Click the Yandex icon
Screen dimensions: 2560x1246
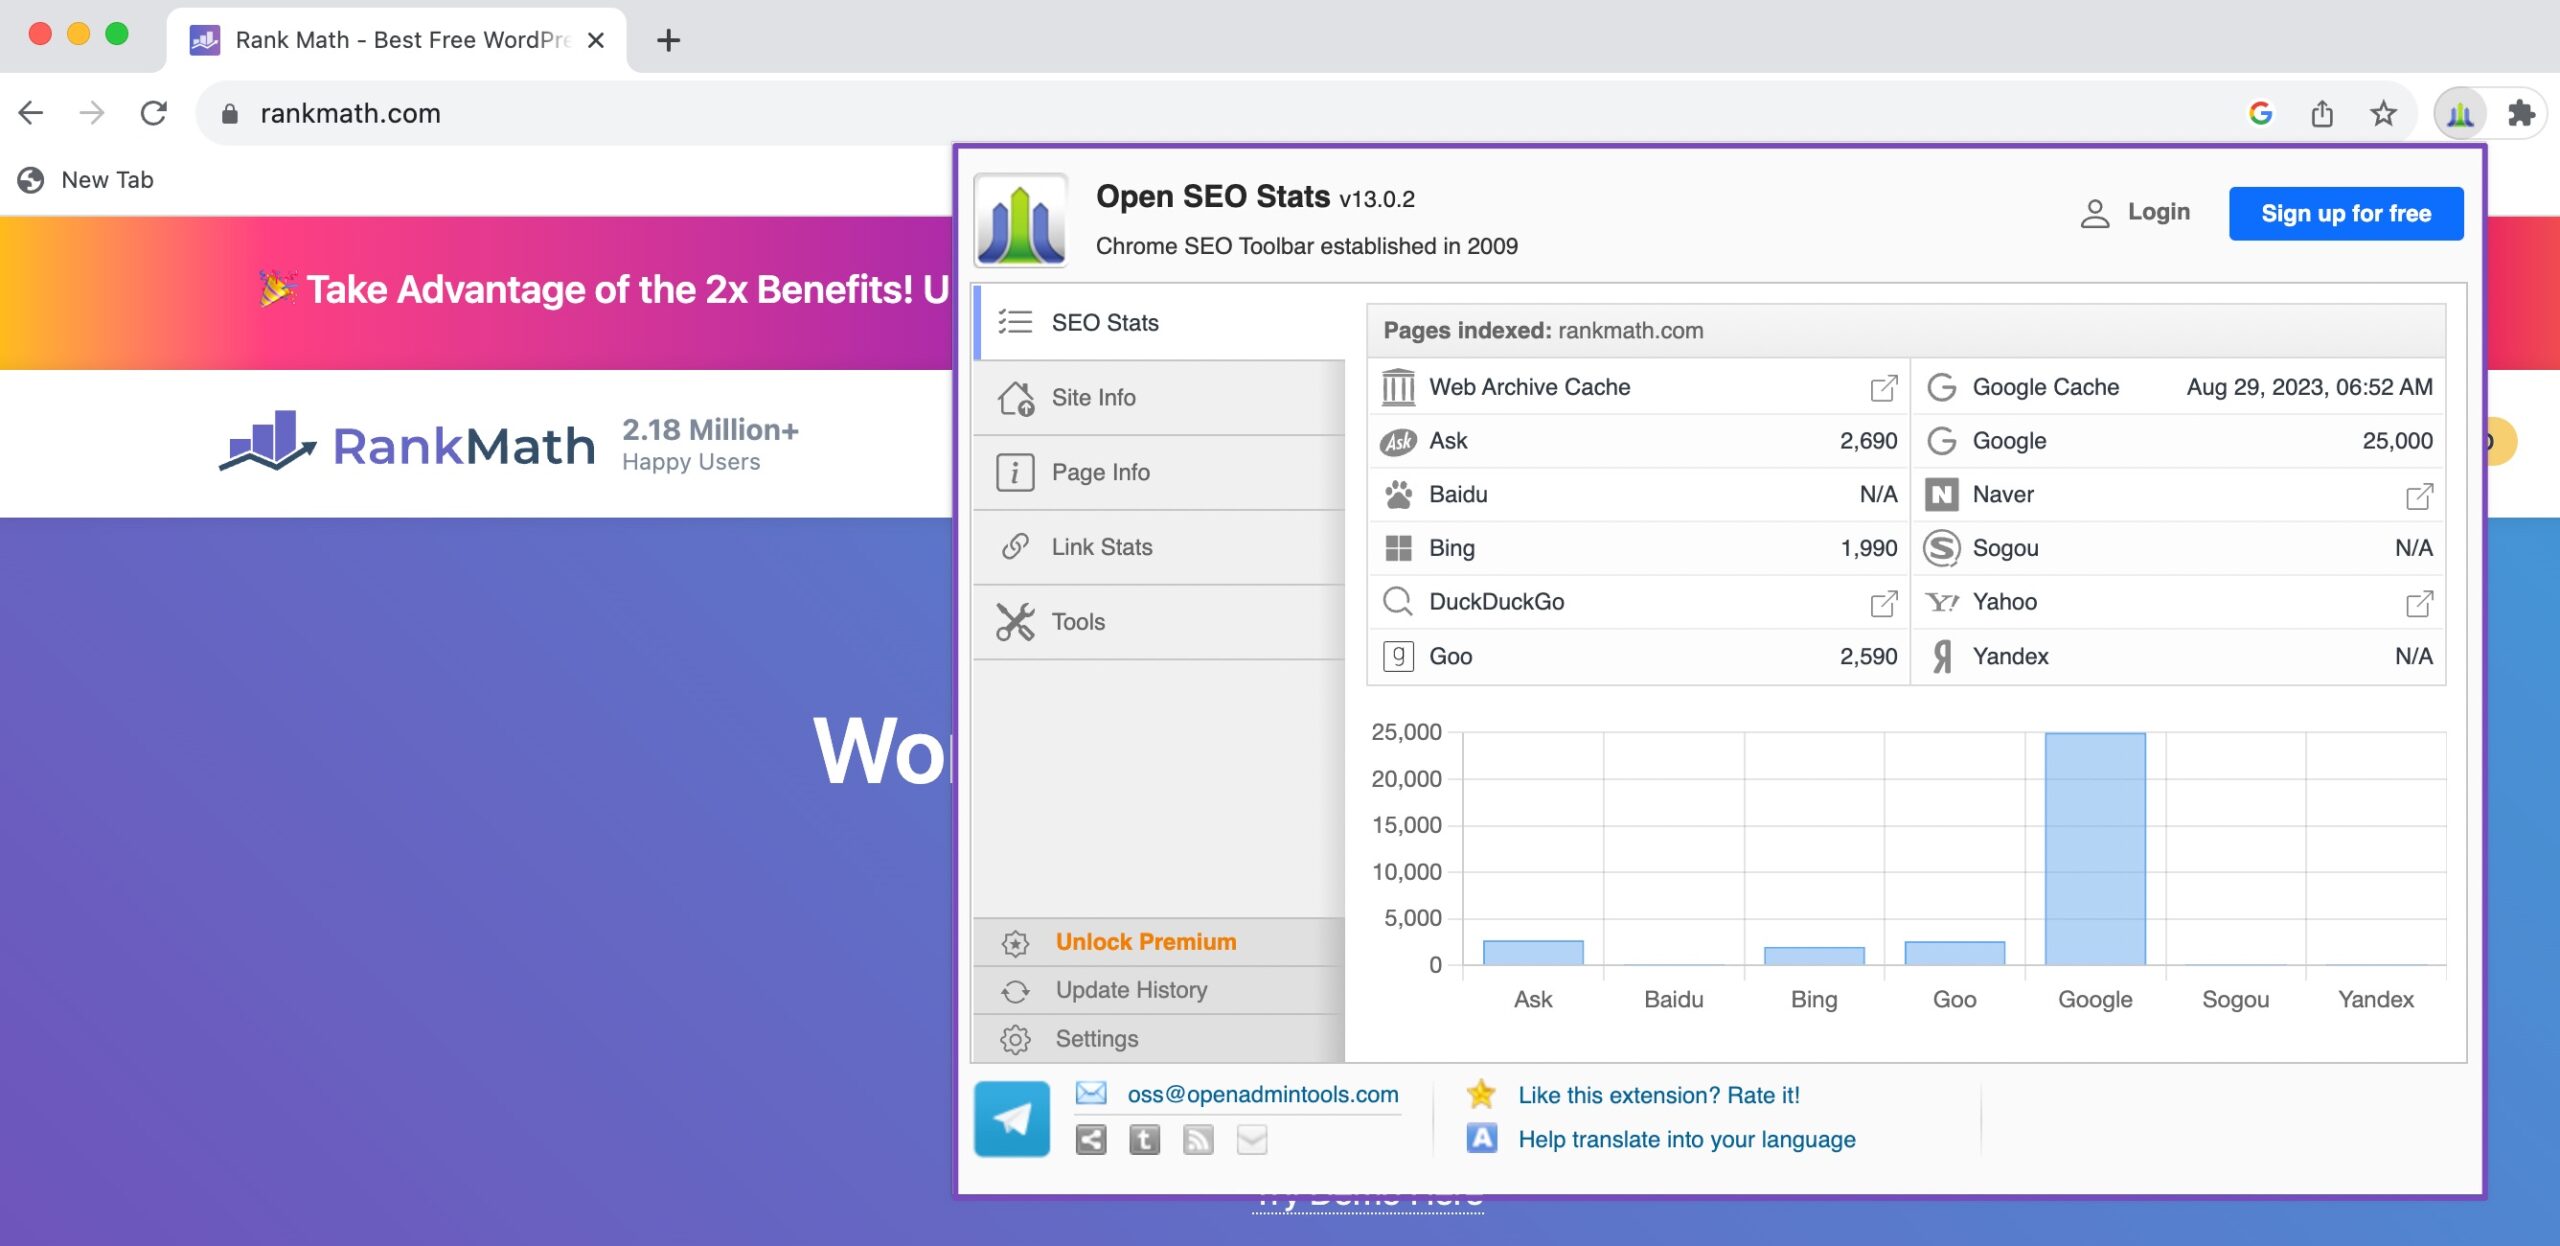1941,656
